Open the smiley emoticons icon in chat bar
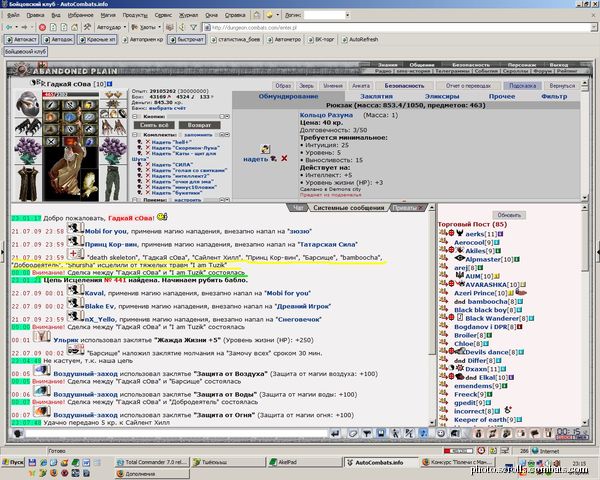This screenshot has width=600, height=480. click(x=441, y=433)
